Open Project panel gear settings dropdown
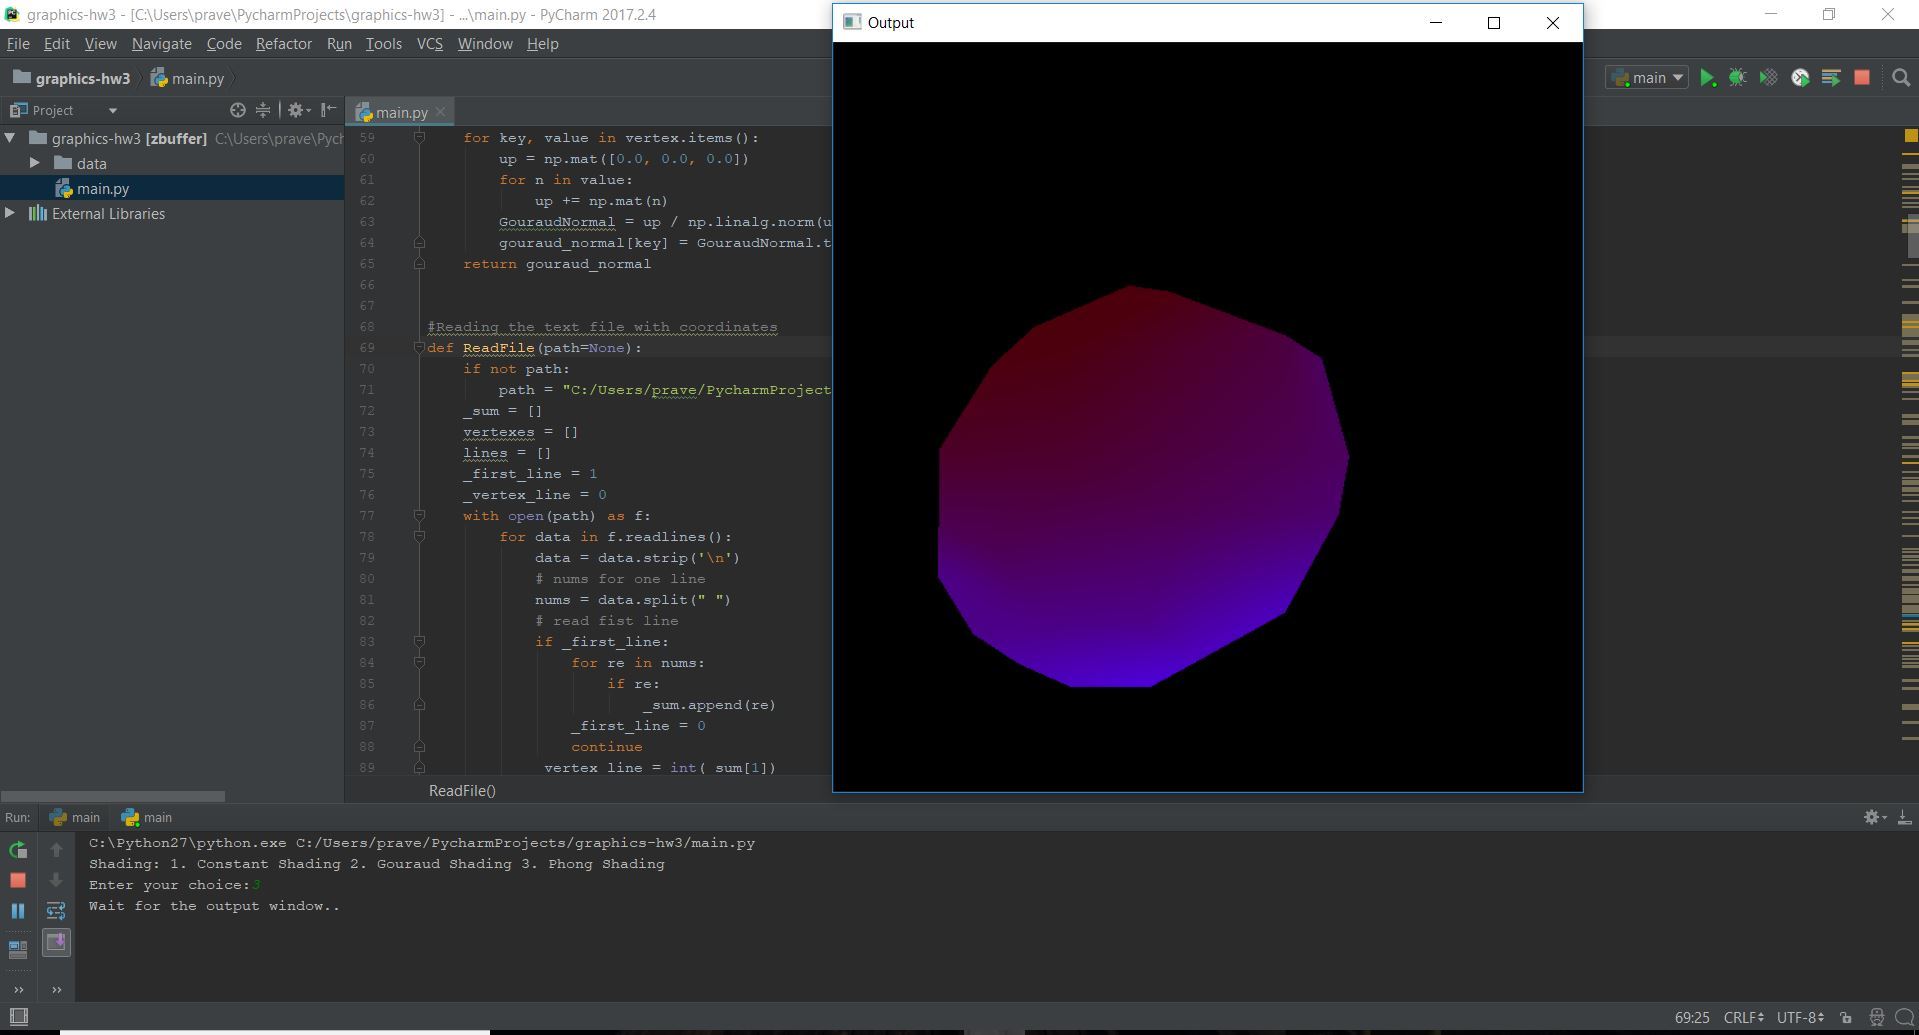The height and width of the screenshot is (1035, 1919). point(299,110)
